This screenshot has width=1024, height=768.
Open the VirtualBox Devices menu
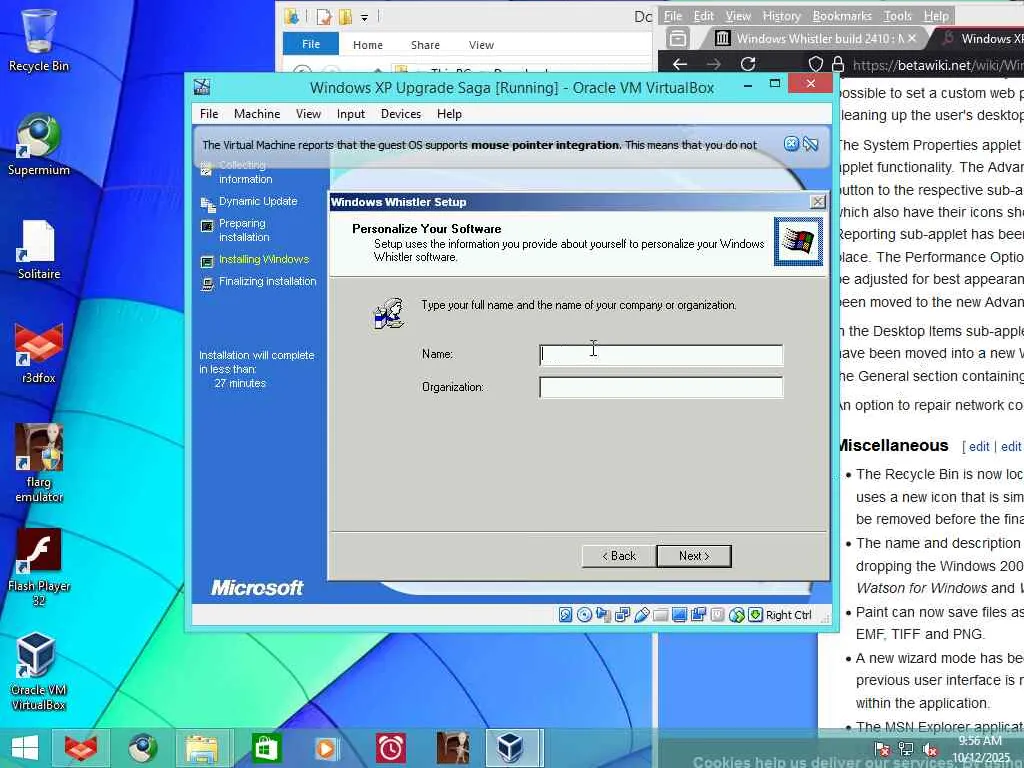pos(401,114)
